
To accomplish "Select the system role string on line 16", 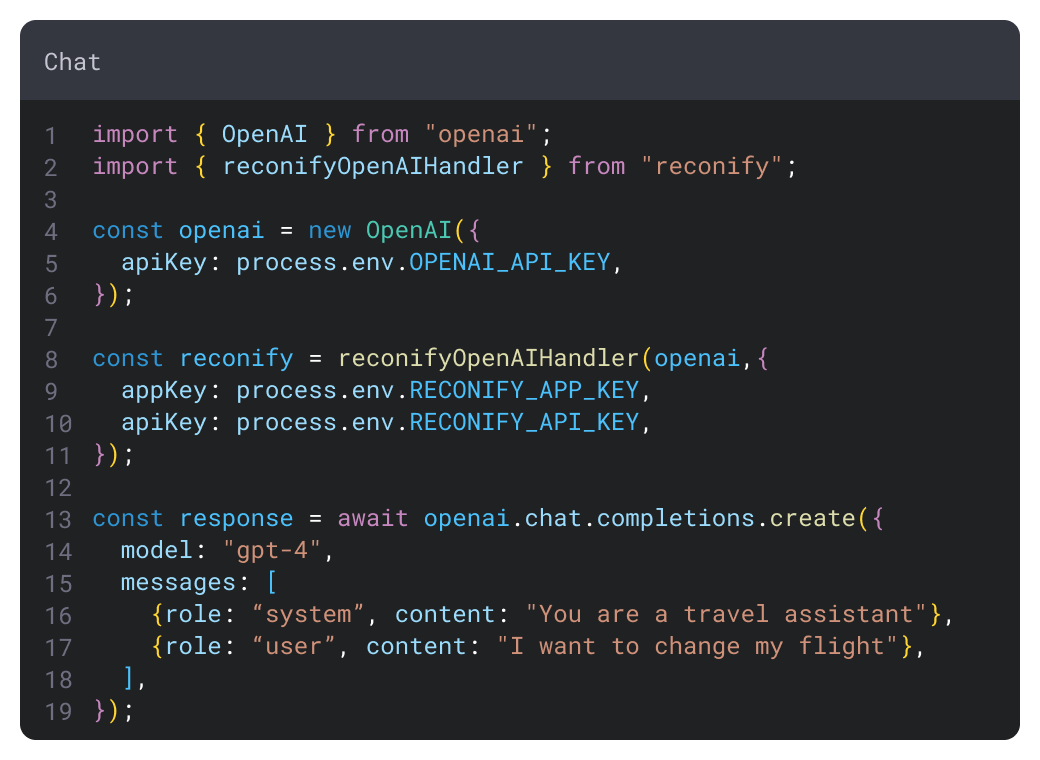I will 306,614.
